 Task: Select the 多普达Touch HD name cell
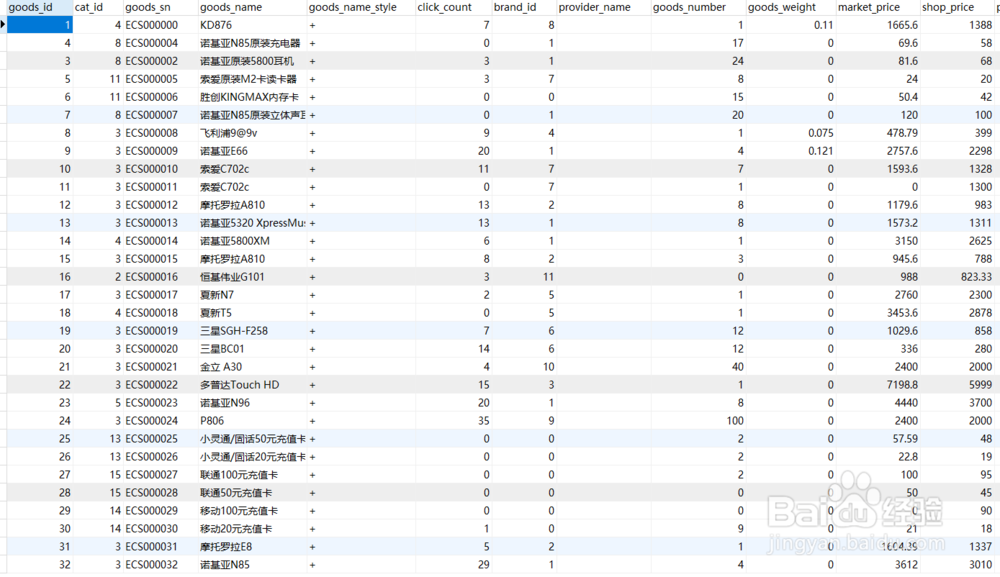[252, 385]
